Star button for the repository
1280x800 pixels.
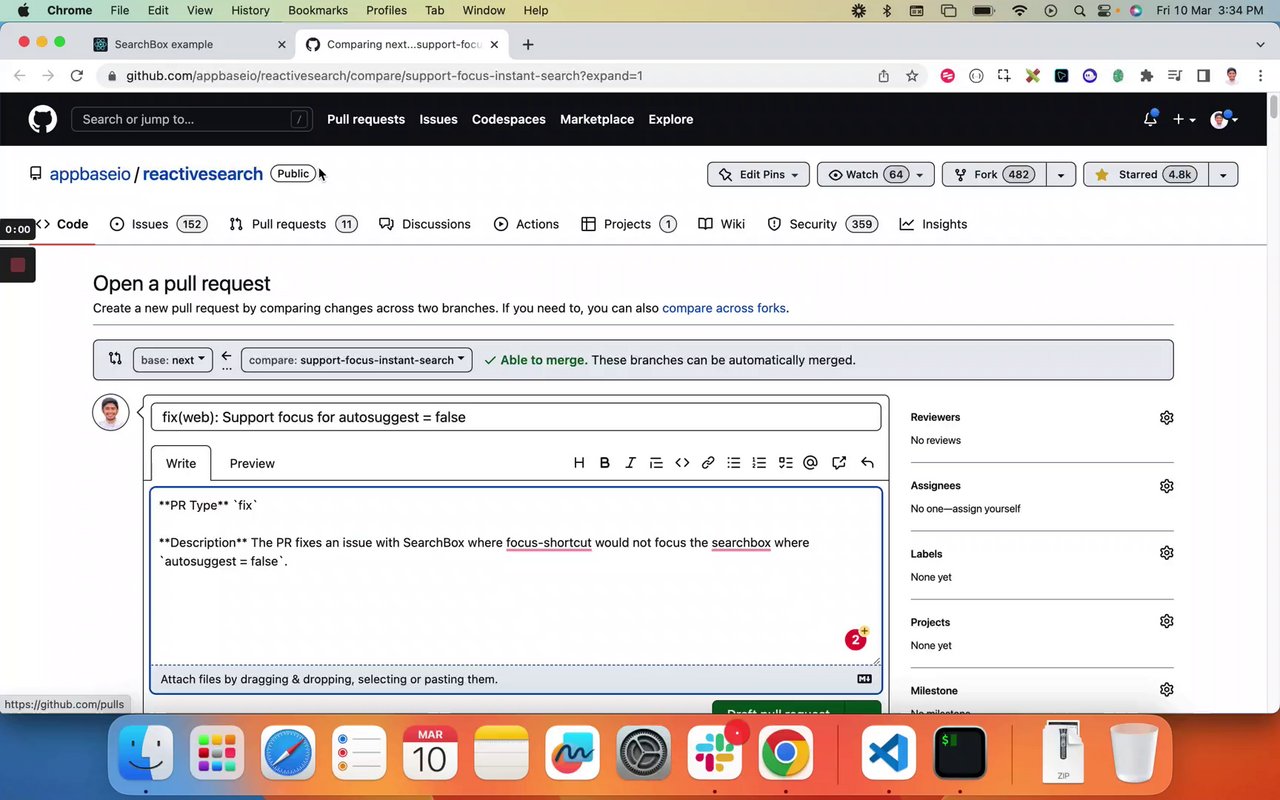(1144, 174)
